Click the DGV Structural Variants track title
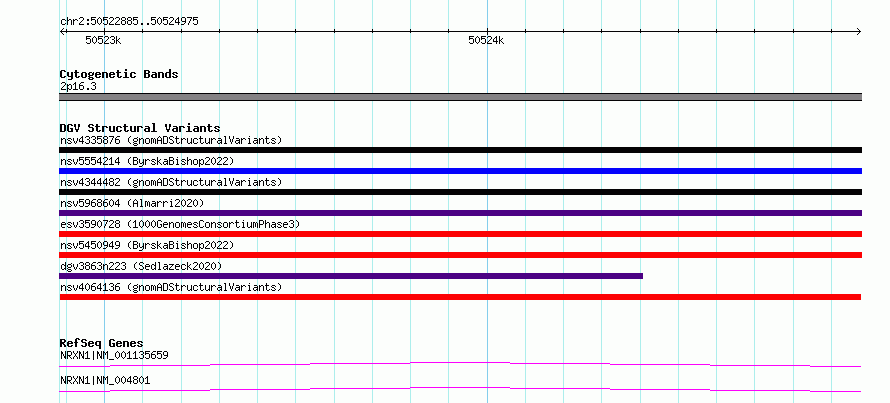 [140, 128]
